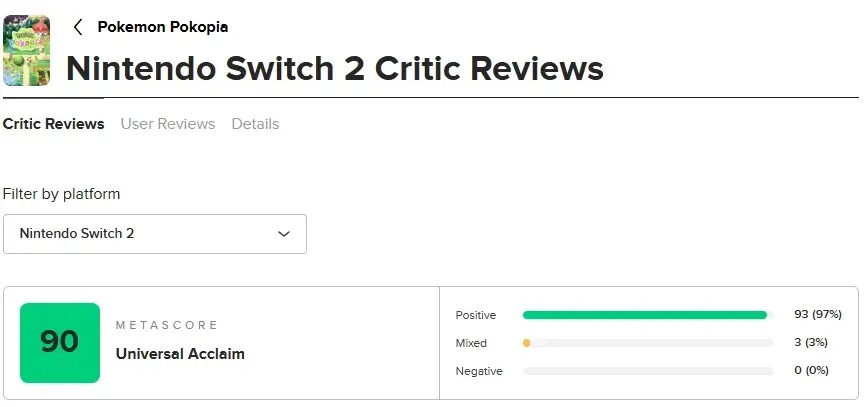Select the Critic Reviews tab
865x407 pixels.
(54, 124)
